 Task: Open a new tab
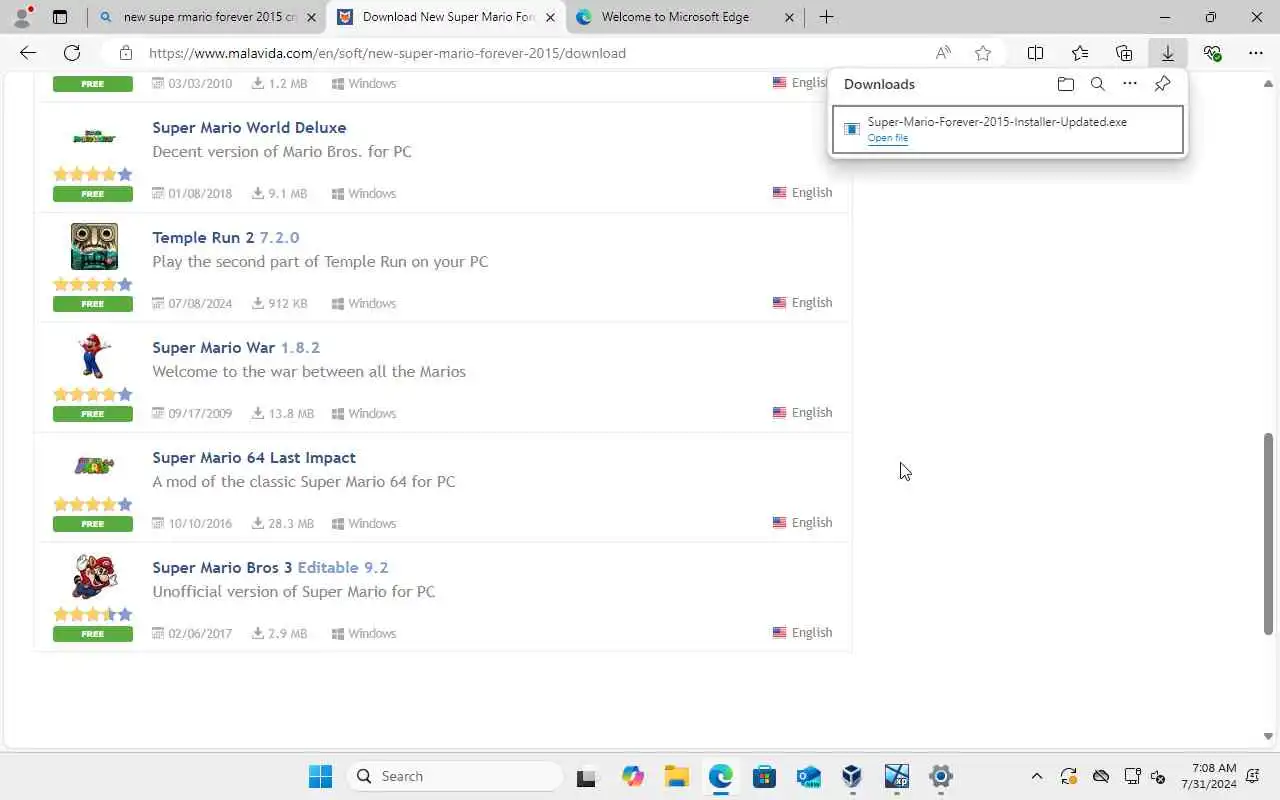pyautogui.click(x=826, y=17)
